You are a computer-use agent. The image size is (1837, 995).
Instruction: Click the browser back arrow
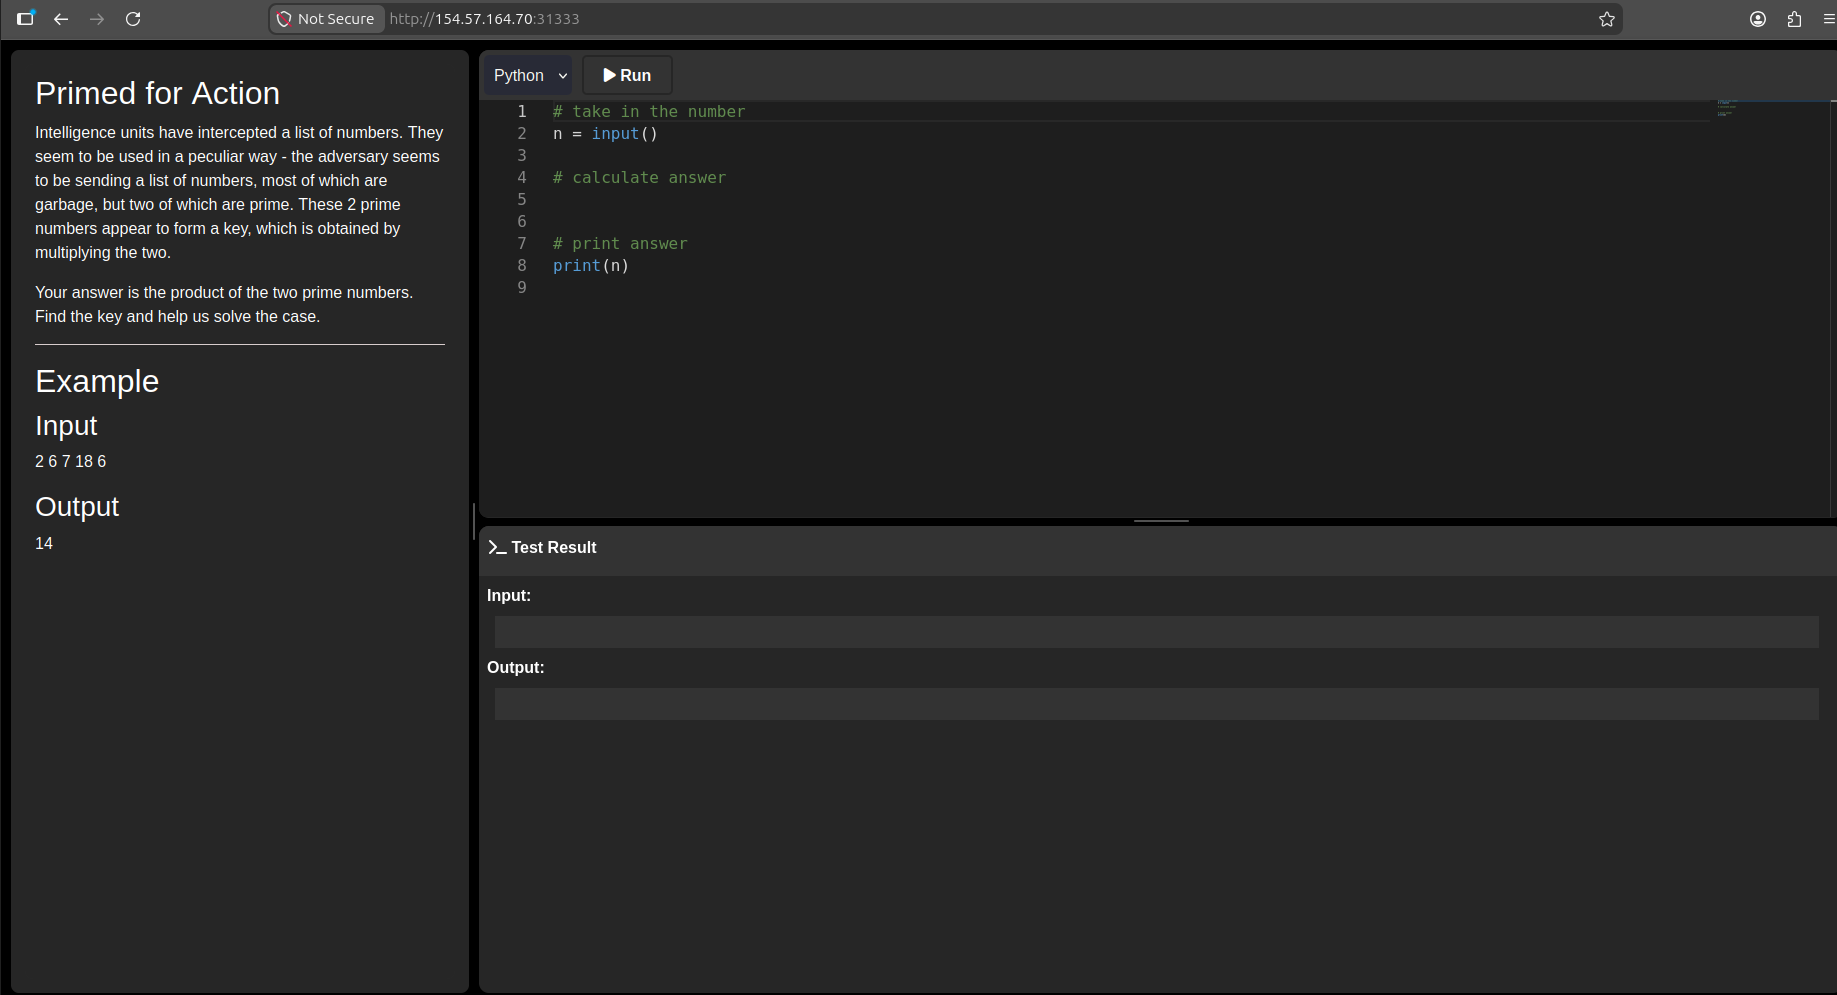click(61, 19)
